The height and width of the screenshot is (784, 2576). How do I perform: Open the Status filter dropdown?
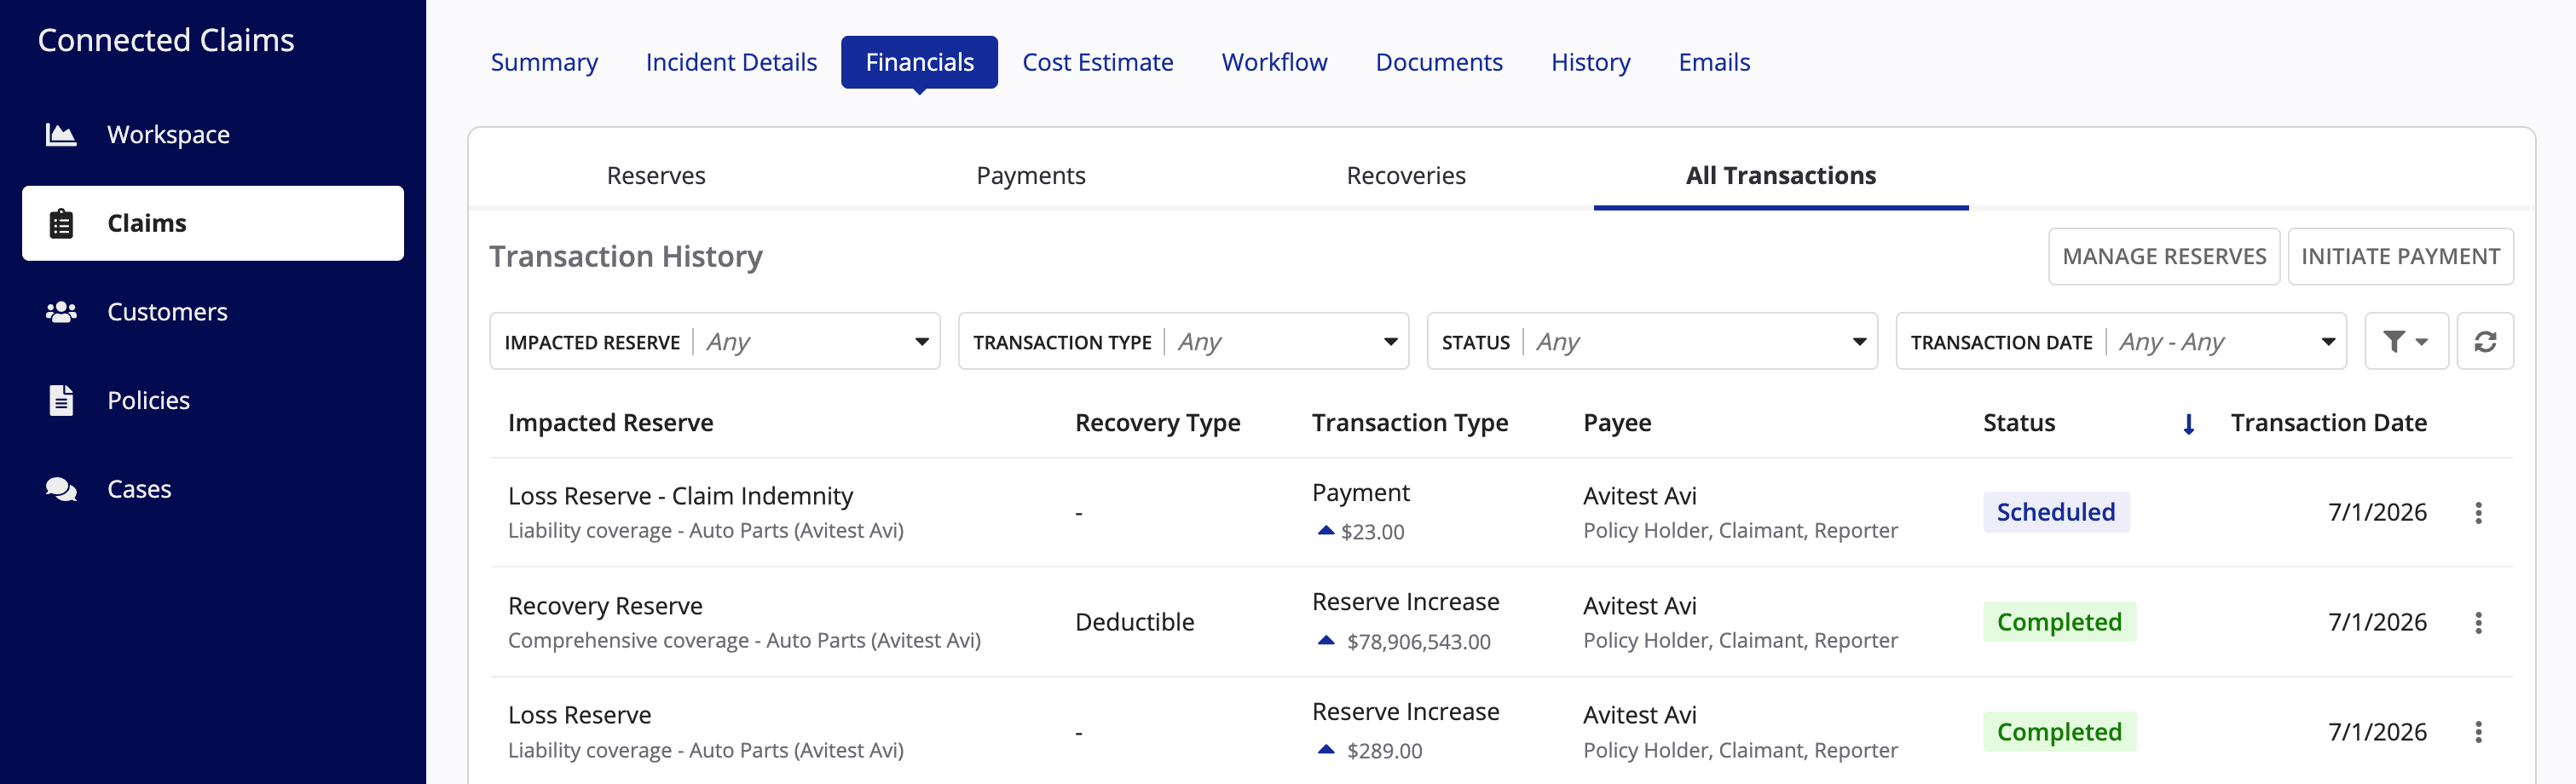(x=1652, y=341)
